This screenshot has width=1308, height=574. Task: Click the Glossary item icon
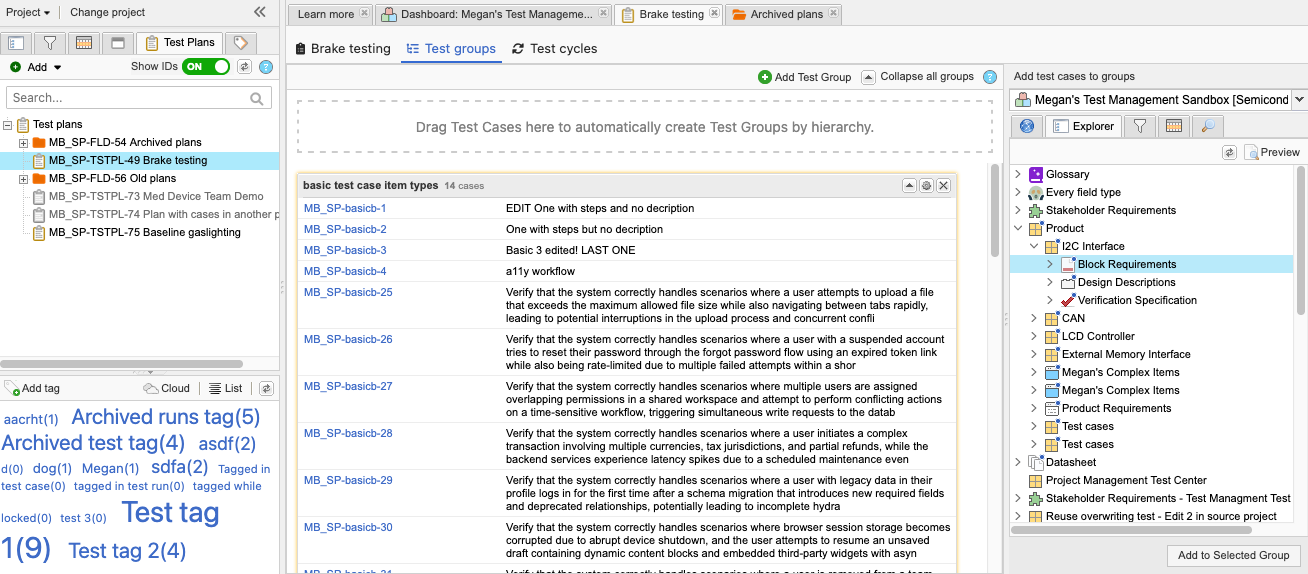pos(1036,174)
